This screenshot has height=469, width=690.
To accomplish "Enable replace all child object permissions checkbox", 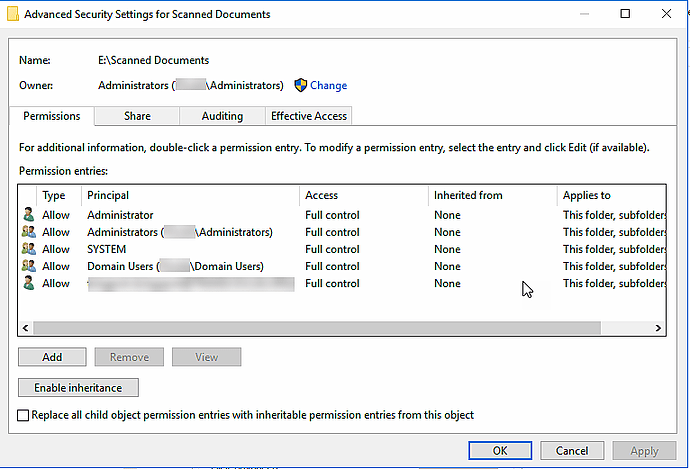I will [x=24, y=415].
